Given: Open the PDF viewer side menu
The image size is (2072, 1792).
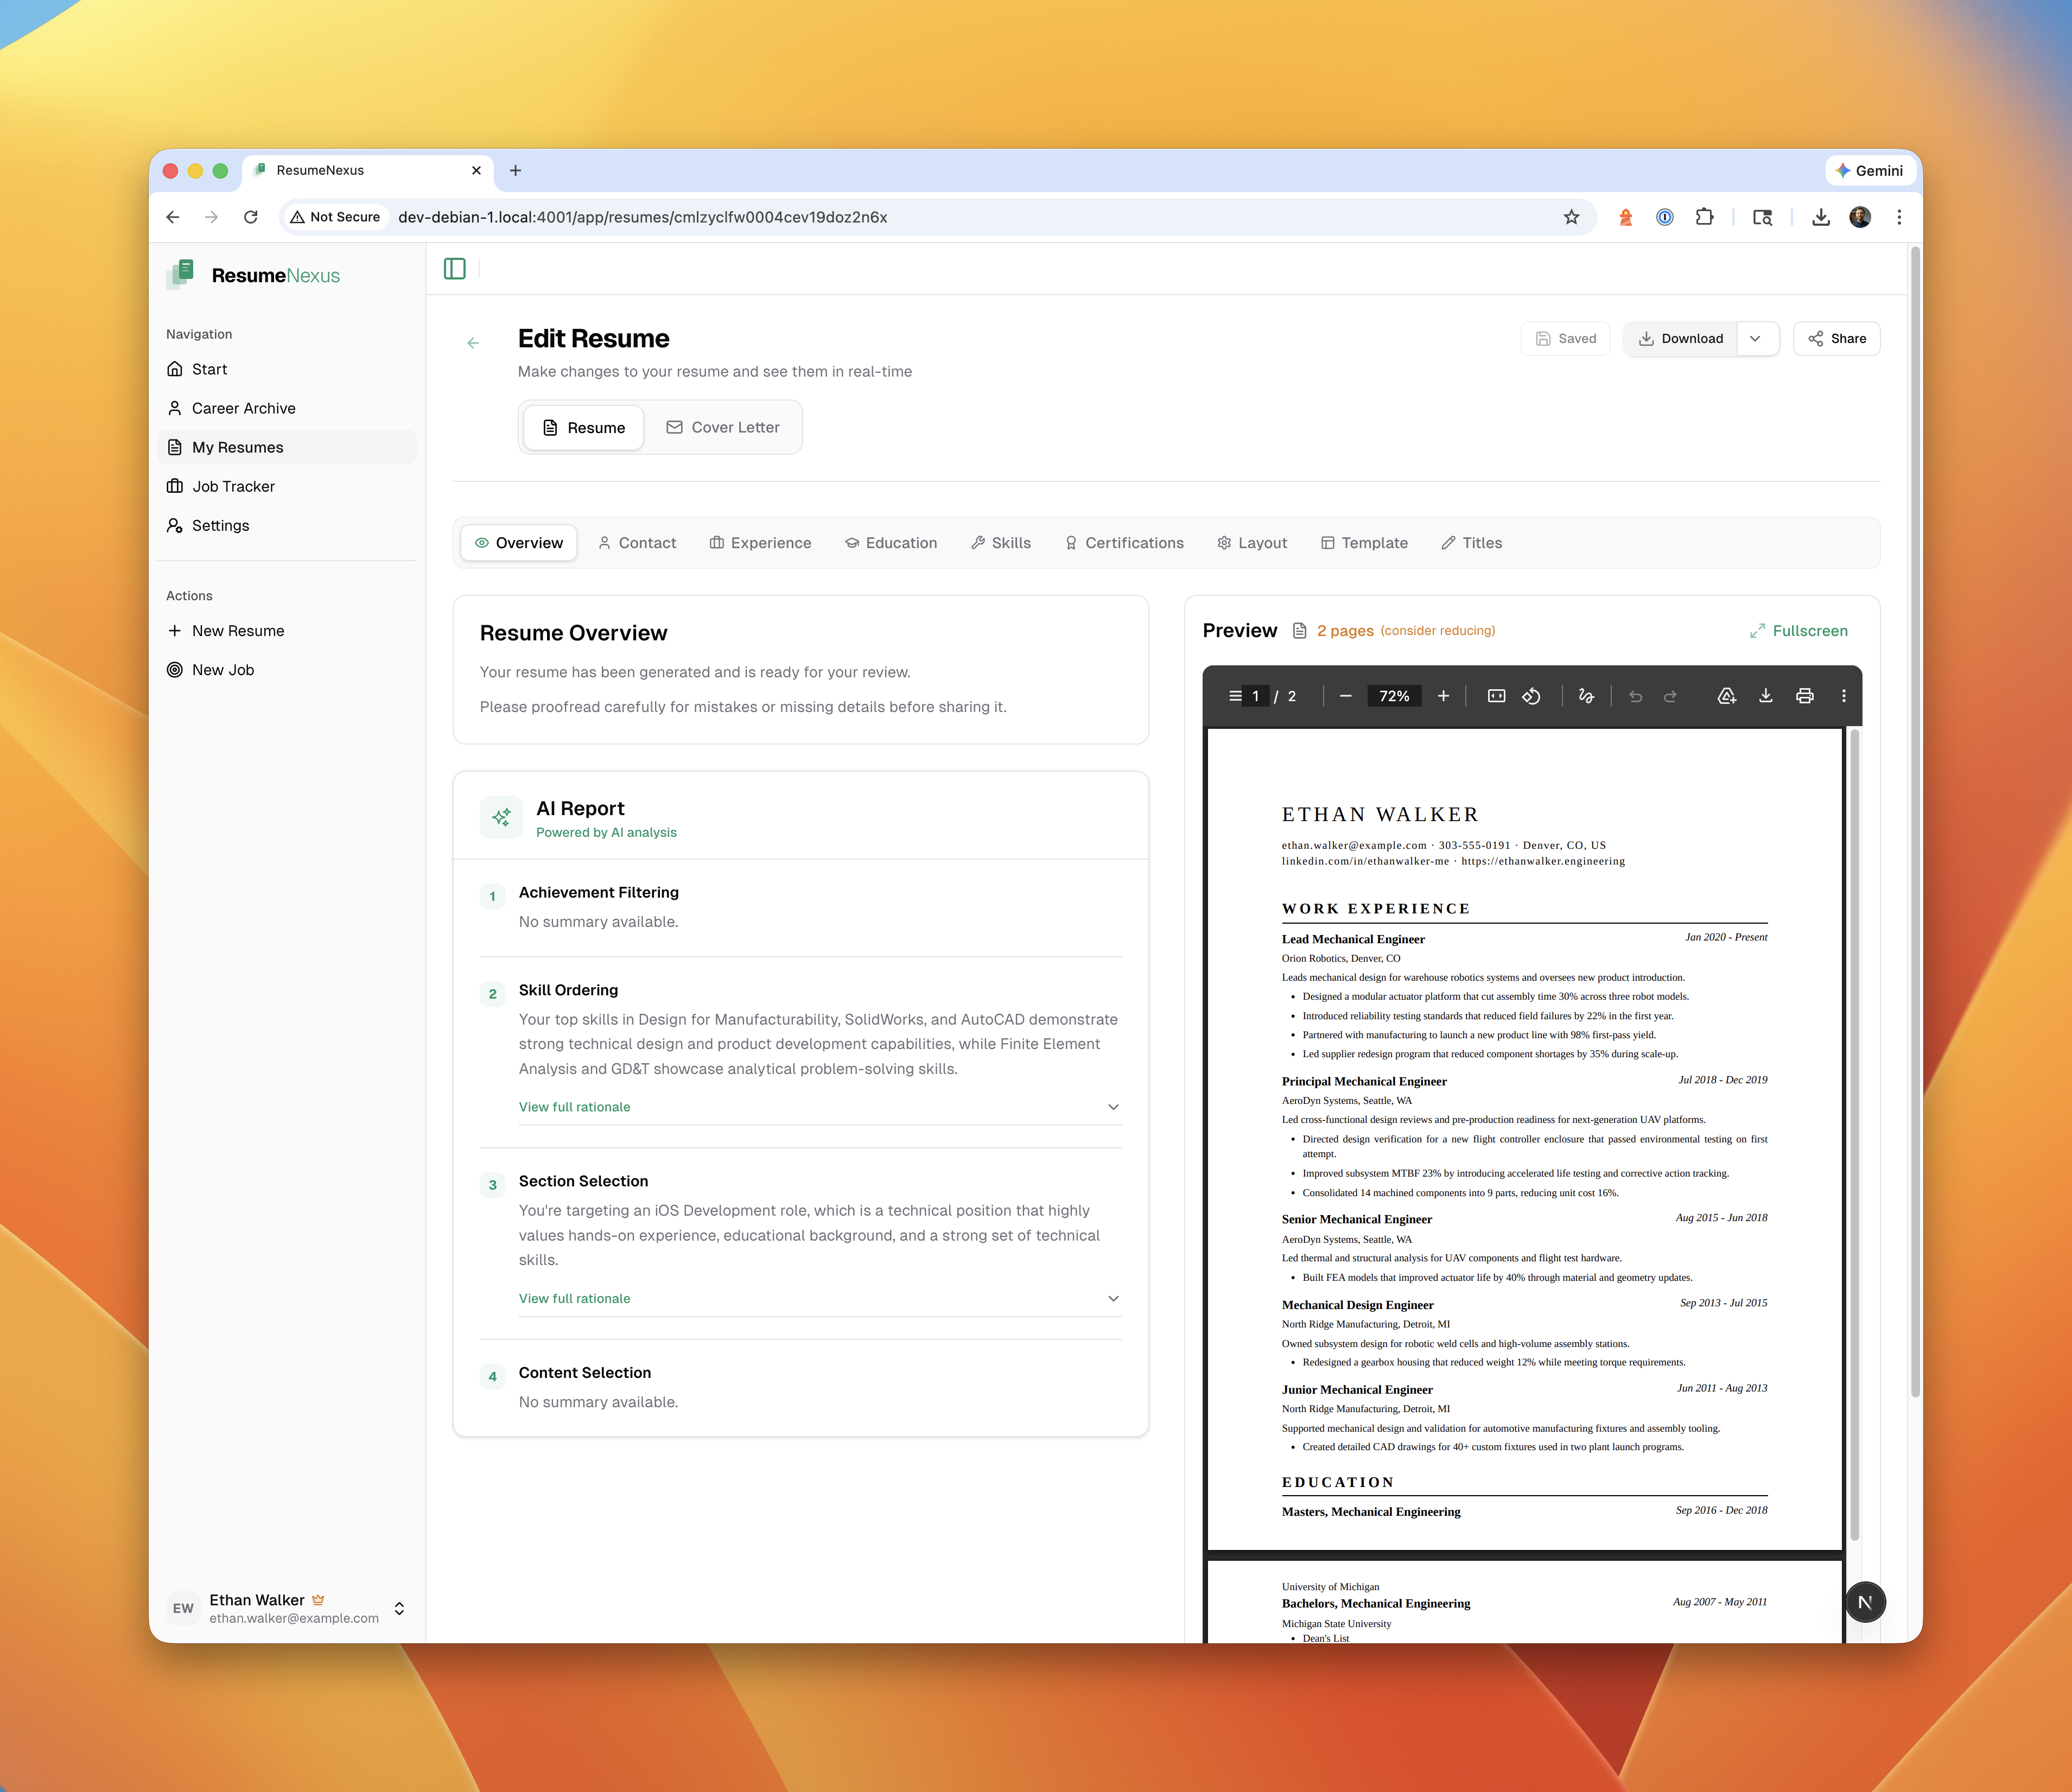Looking at the screenshot, I should tap(1236, 695).
